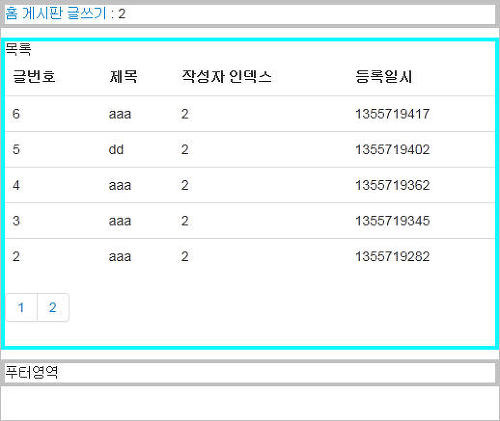Select the 제목 column header
The image size is (500, 421).
point(123,76)
